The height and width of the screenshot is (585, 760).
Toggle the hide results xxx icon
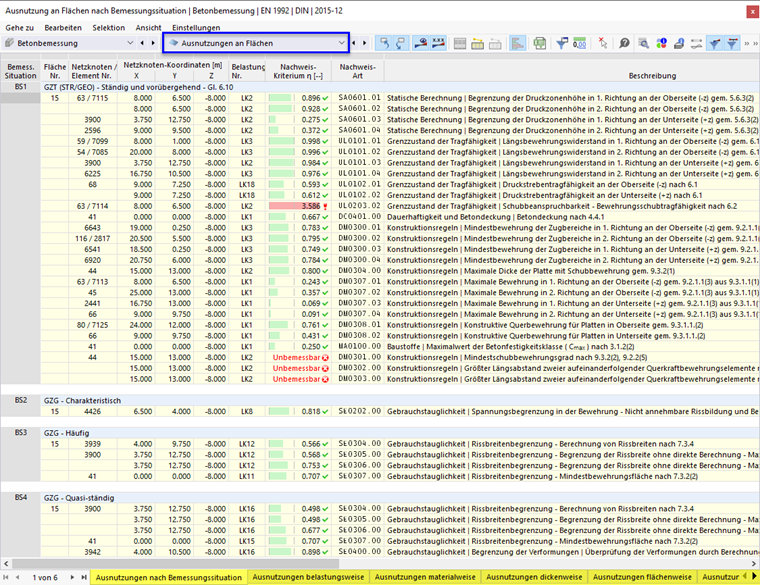click(x=438, y=43)
